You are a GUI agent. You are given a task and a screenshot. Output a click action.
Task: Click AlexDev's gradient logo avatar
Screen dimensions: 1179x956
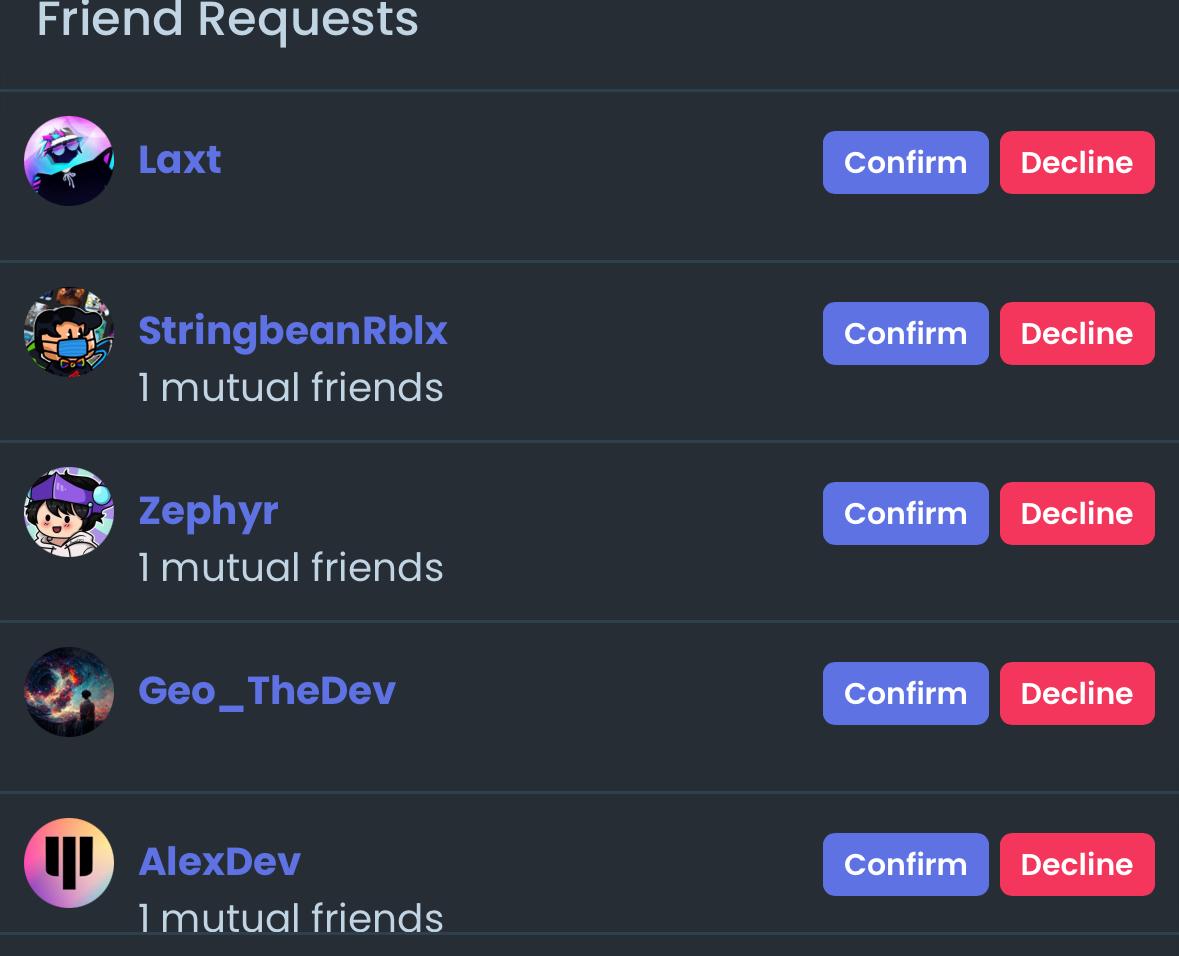[x=69, y=863]
